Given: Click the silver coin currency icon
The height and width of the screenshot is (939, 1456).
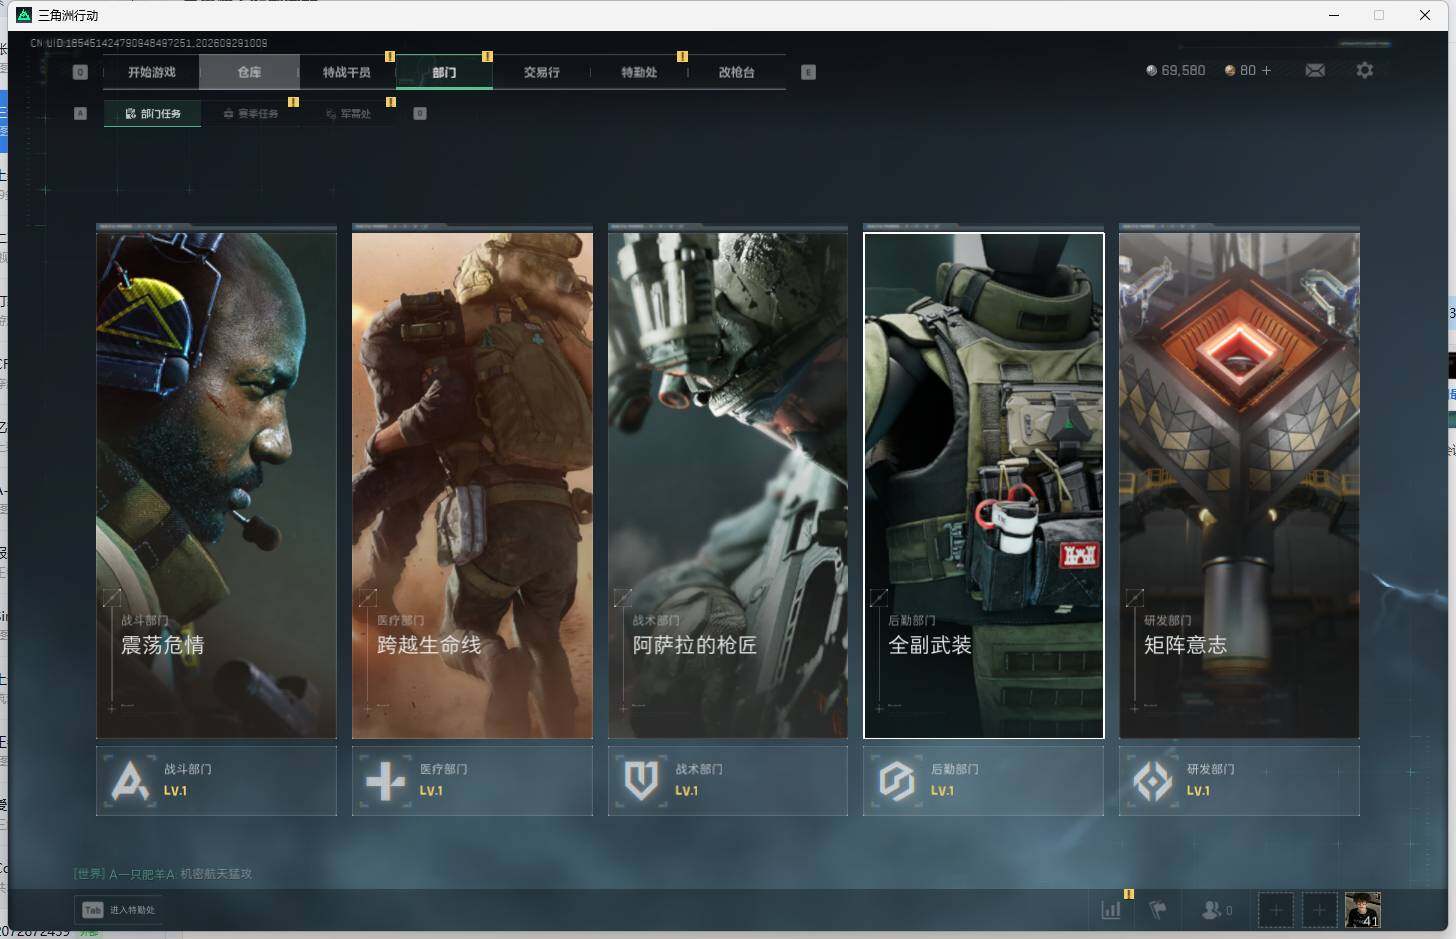Looking at the screenshot, I should (1151, 71).
